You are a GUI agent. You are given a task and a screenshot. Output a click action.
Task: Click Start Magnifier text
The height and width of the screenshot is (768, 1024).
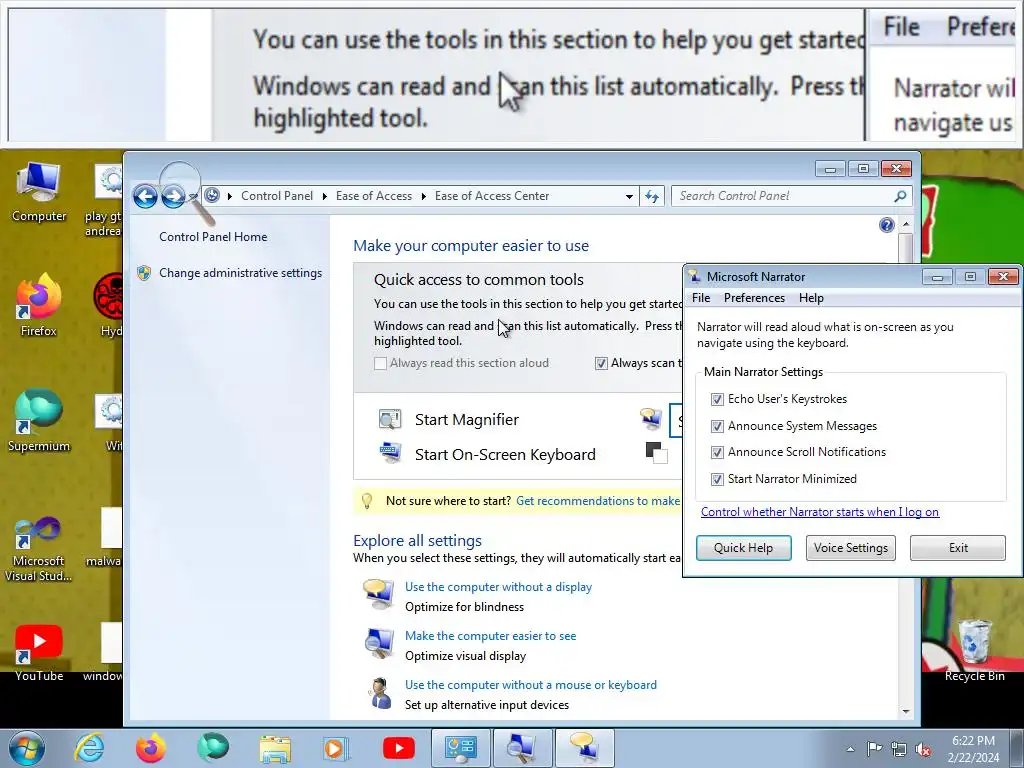coord(467,420)
